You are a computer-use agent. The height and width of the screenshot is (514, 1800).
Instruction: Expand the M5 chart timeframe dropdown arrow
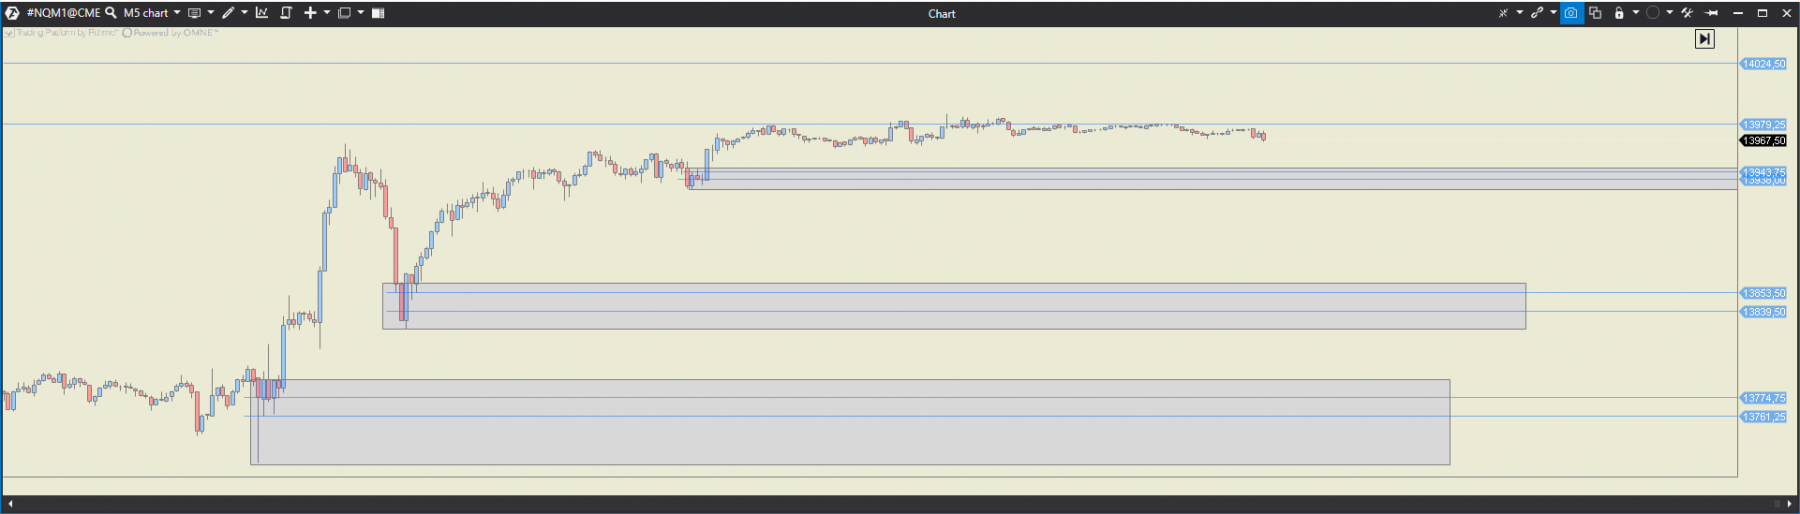177,13
